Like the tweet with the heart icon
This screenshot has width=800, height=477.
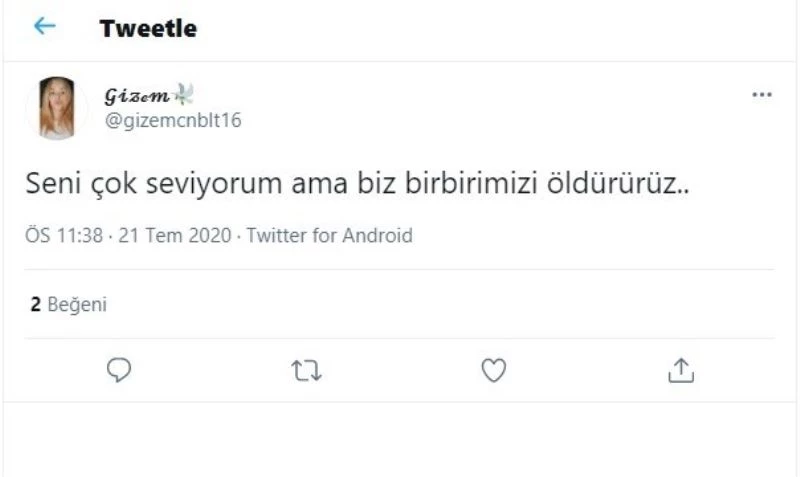[x=493, y=371]
